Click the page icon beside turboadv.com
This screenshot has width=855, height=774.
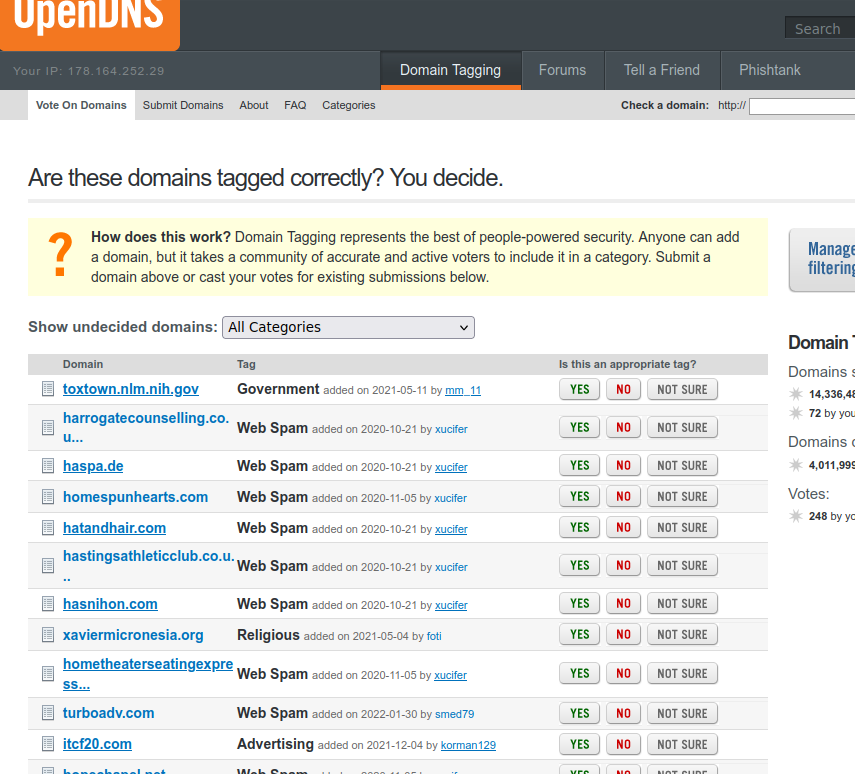point(47,713)
